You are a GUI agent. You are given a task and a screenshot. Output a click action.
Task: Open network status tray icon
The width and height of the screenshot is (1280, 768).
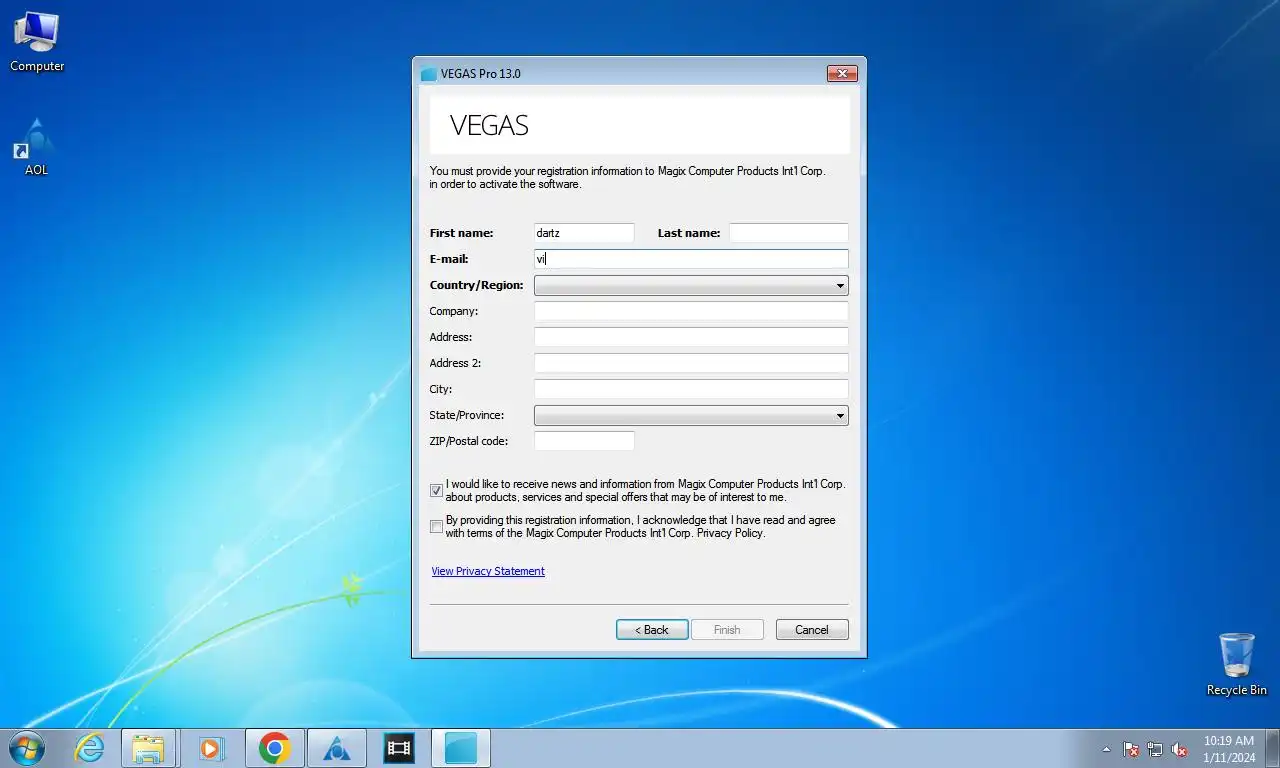coord(1155,749)
